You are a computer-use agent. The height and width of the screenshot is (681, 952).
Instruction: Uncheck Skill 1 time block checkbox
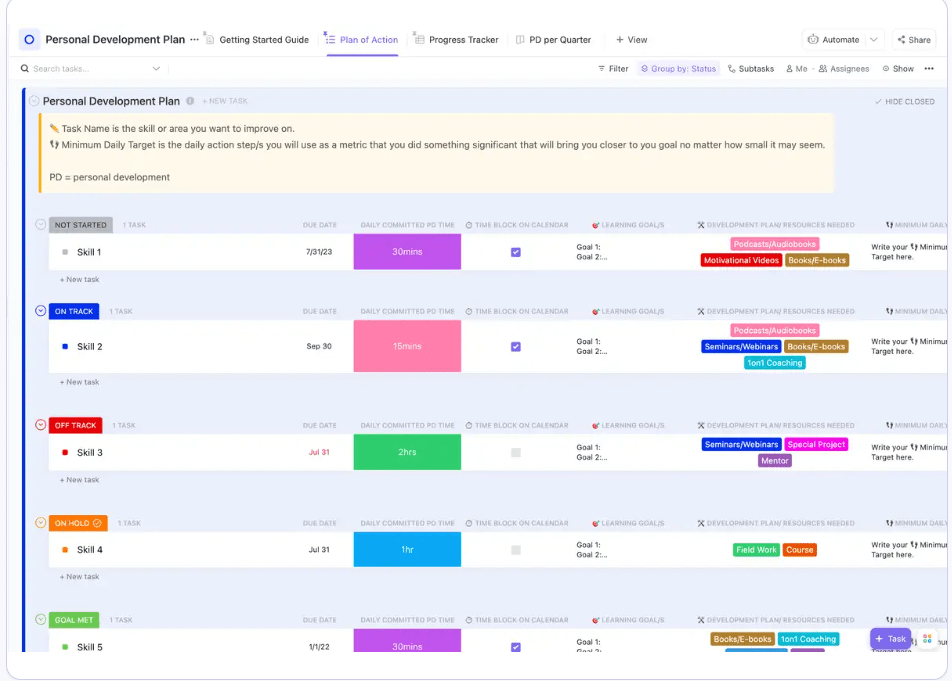515,252
